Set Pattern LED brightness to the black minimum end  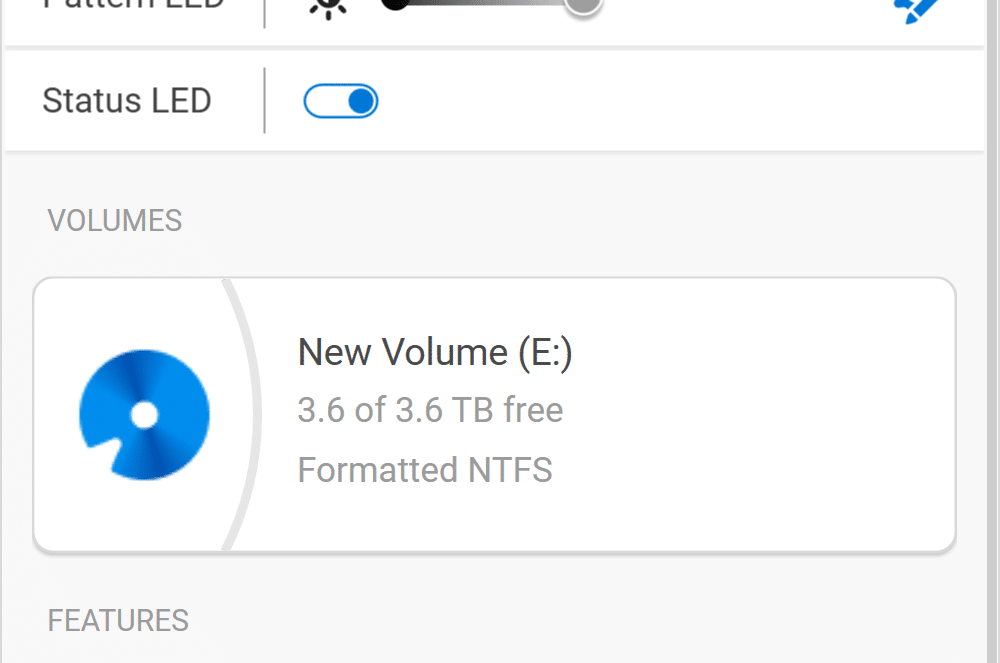(395, 4)
